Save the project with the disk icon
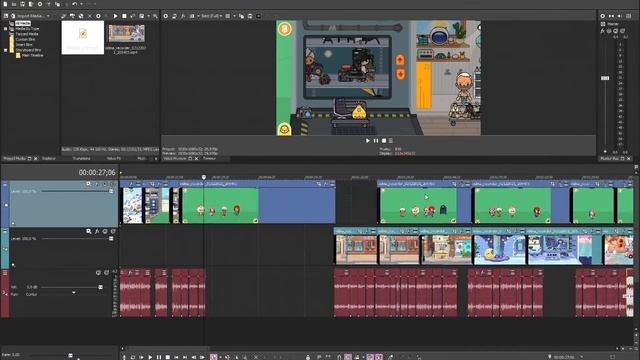 click(22, 4)
